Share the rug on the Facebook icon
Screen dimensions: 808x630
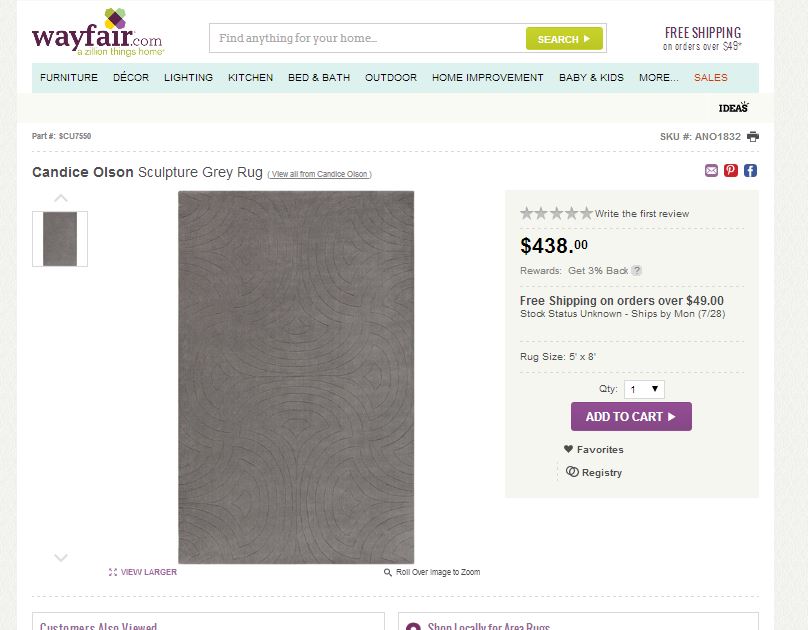point(750,171)
